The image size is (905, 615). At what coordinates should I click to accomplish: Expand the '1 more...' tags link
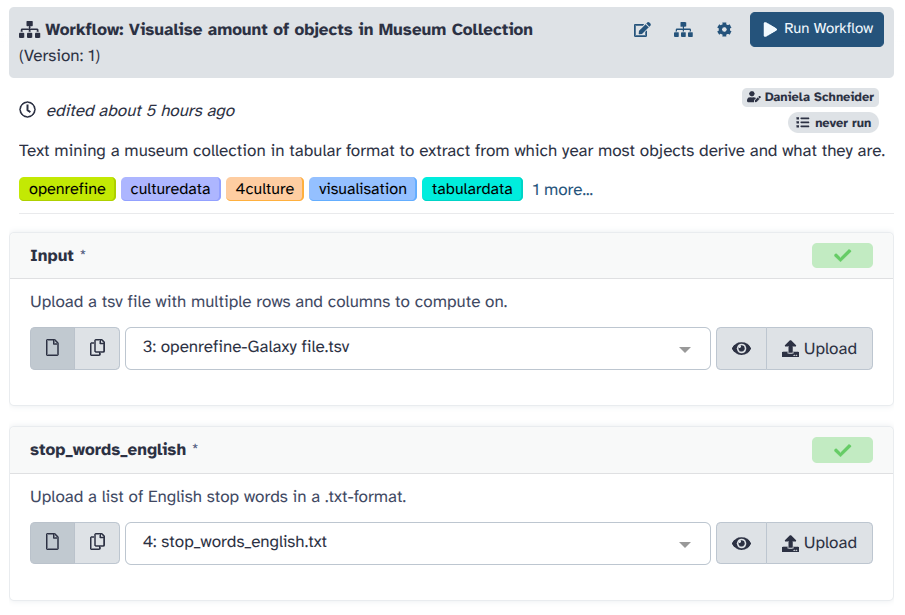[x=562, y=189]
